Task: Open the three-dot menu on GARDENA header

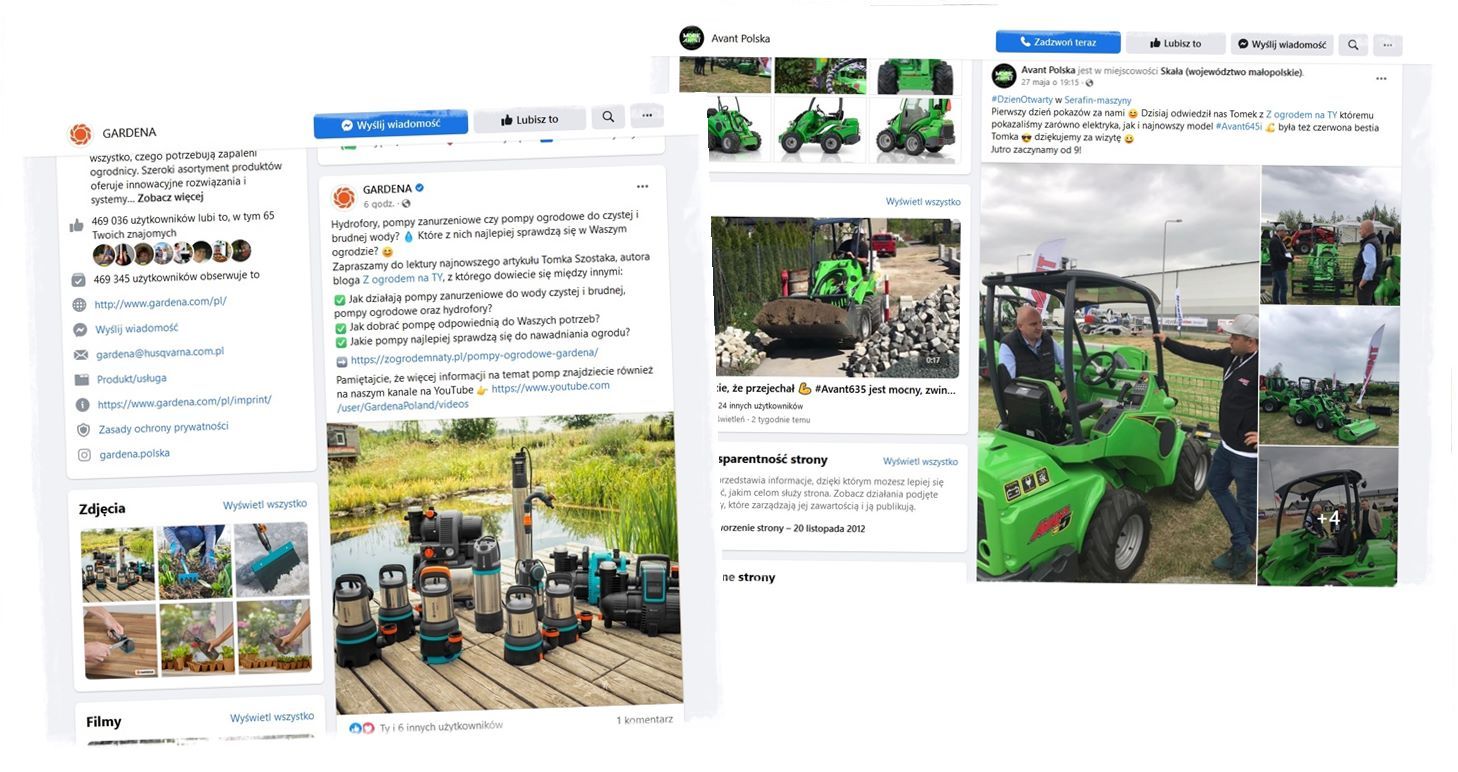Action: [647, 116]
